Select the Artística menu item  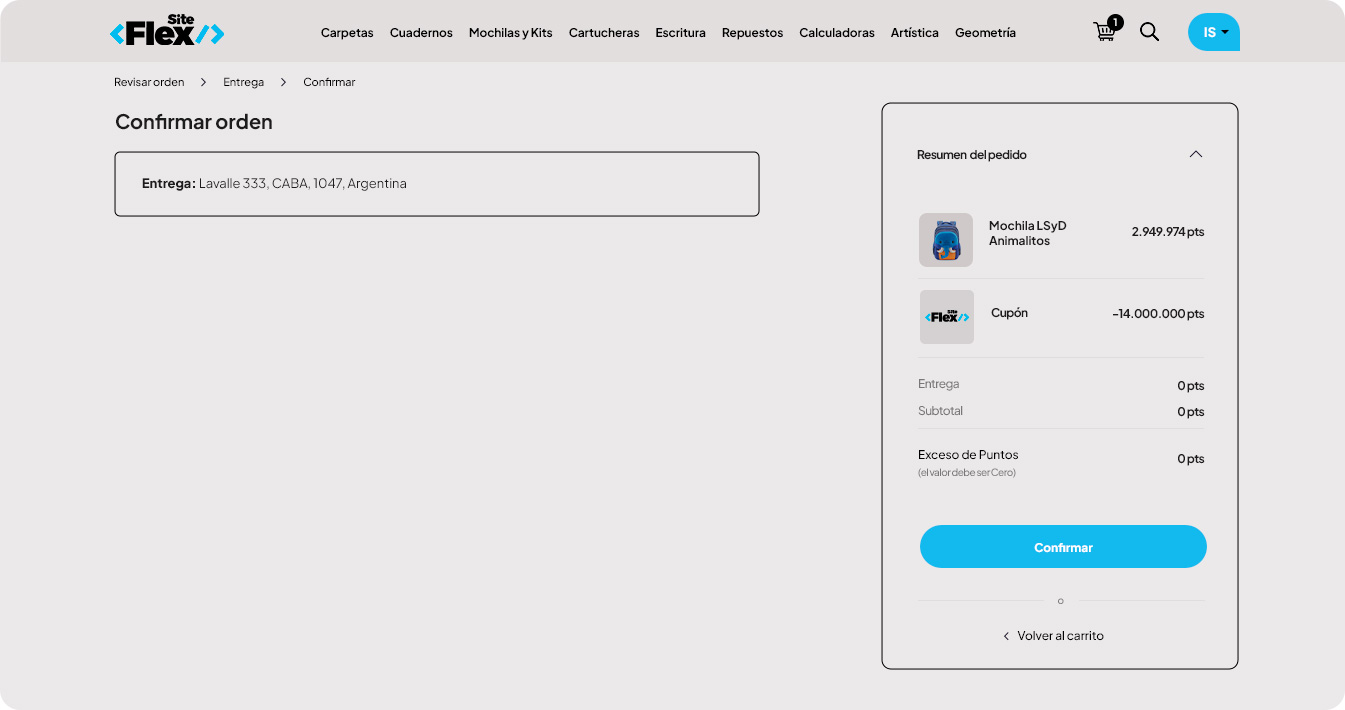(915, 33)
